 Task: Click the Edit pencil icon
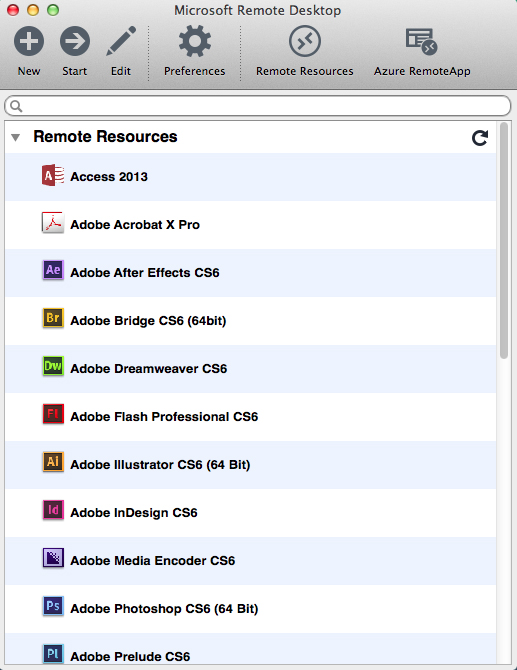click(x=121, y=41)
